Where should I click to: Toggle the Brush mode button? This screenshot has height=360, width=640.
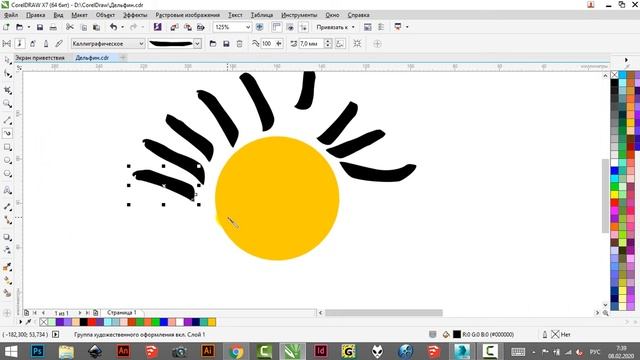coord(20,43)
